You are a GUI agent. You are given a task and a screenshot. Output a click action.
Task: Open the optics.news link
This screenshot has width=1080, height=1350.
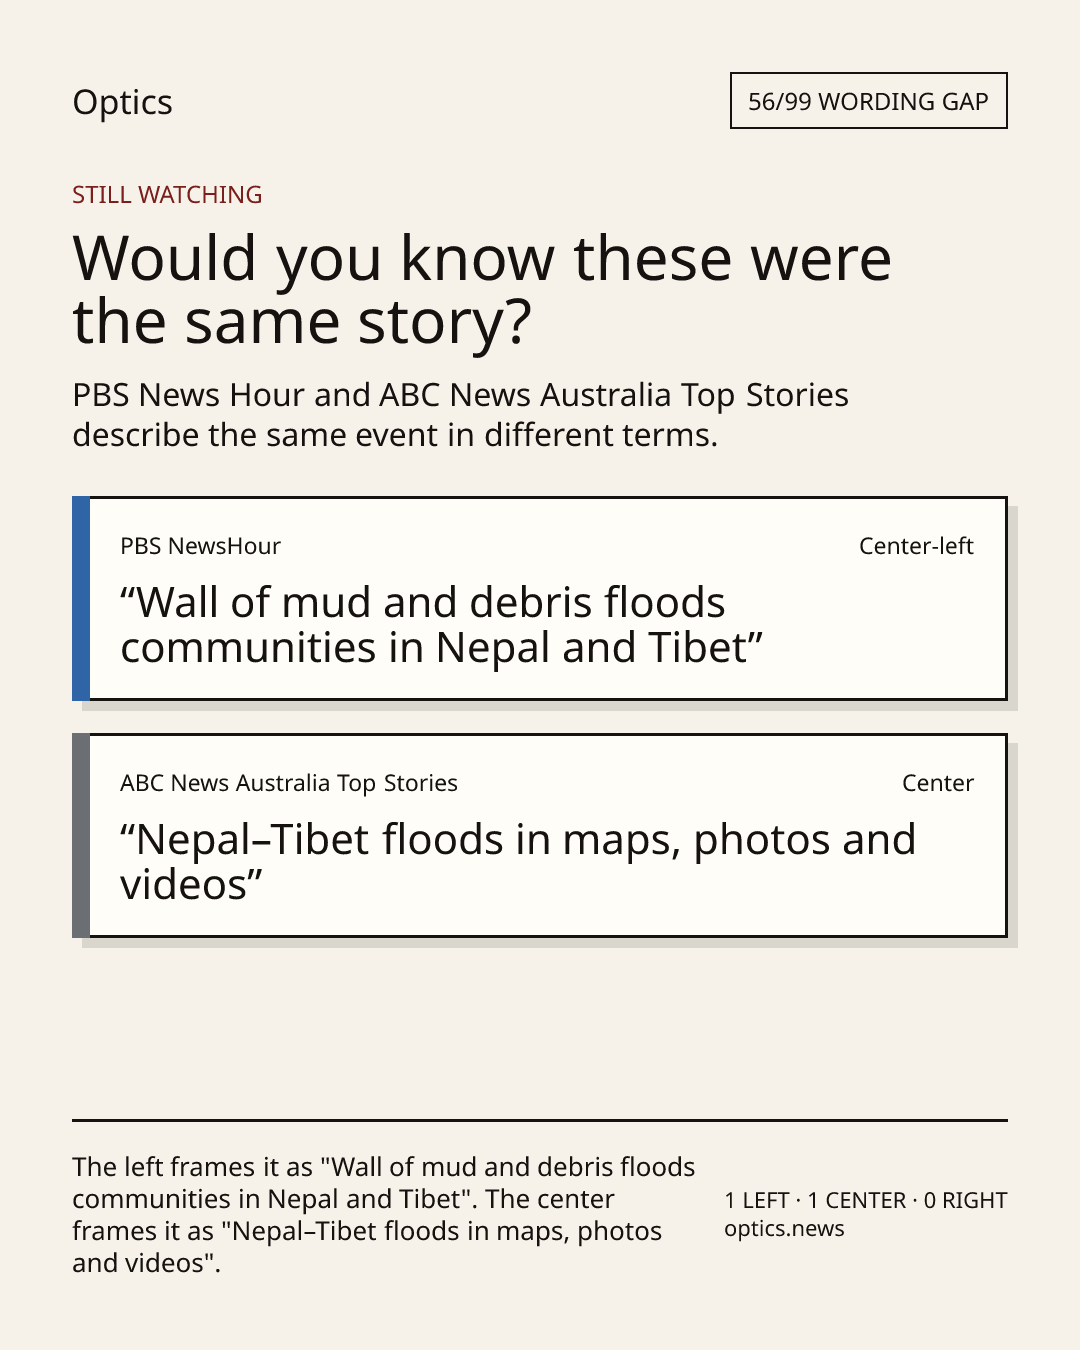(x=784, y=1228)
